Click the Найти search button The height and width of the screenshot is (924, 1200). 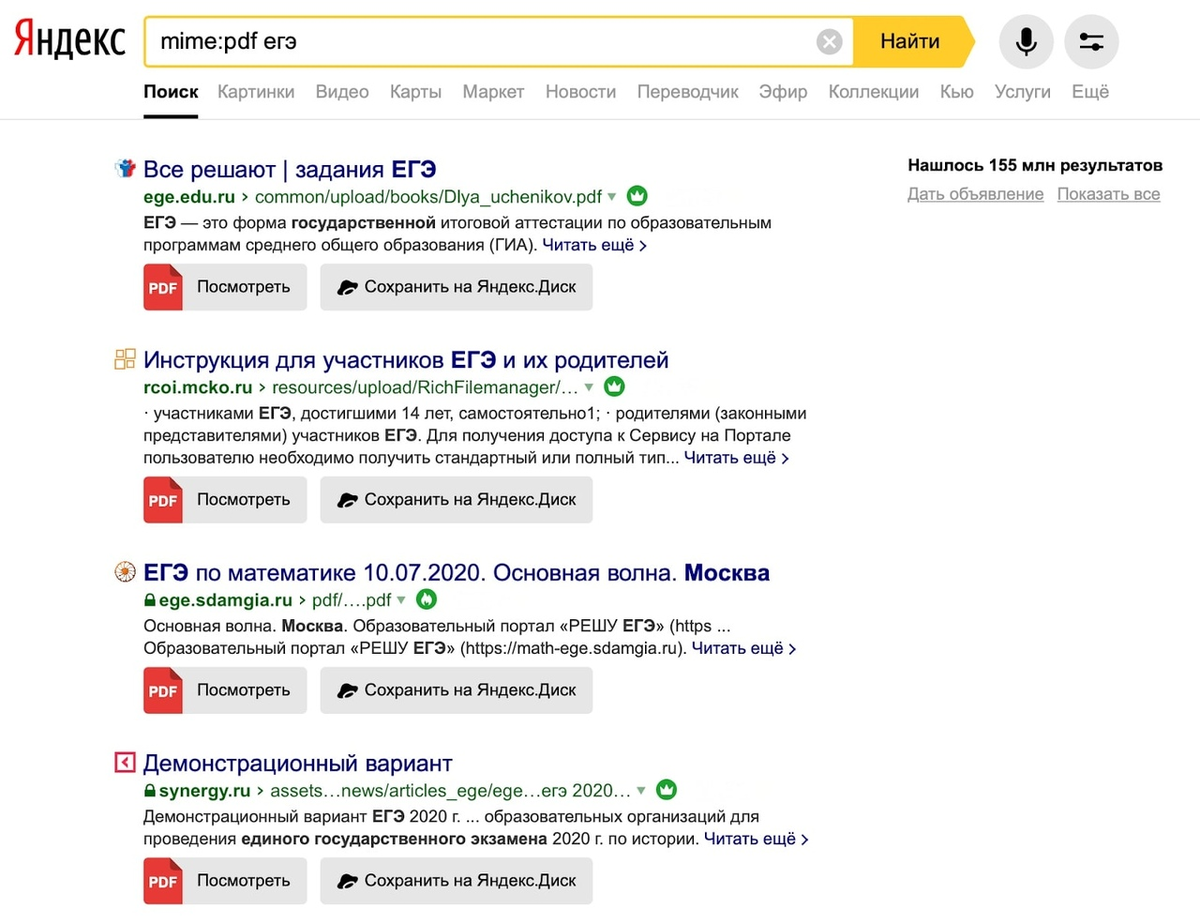click(910, 42)
